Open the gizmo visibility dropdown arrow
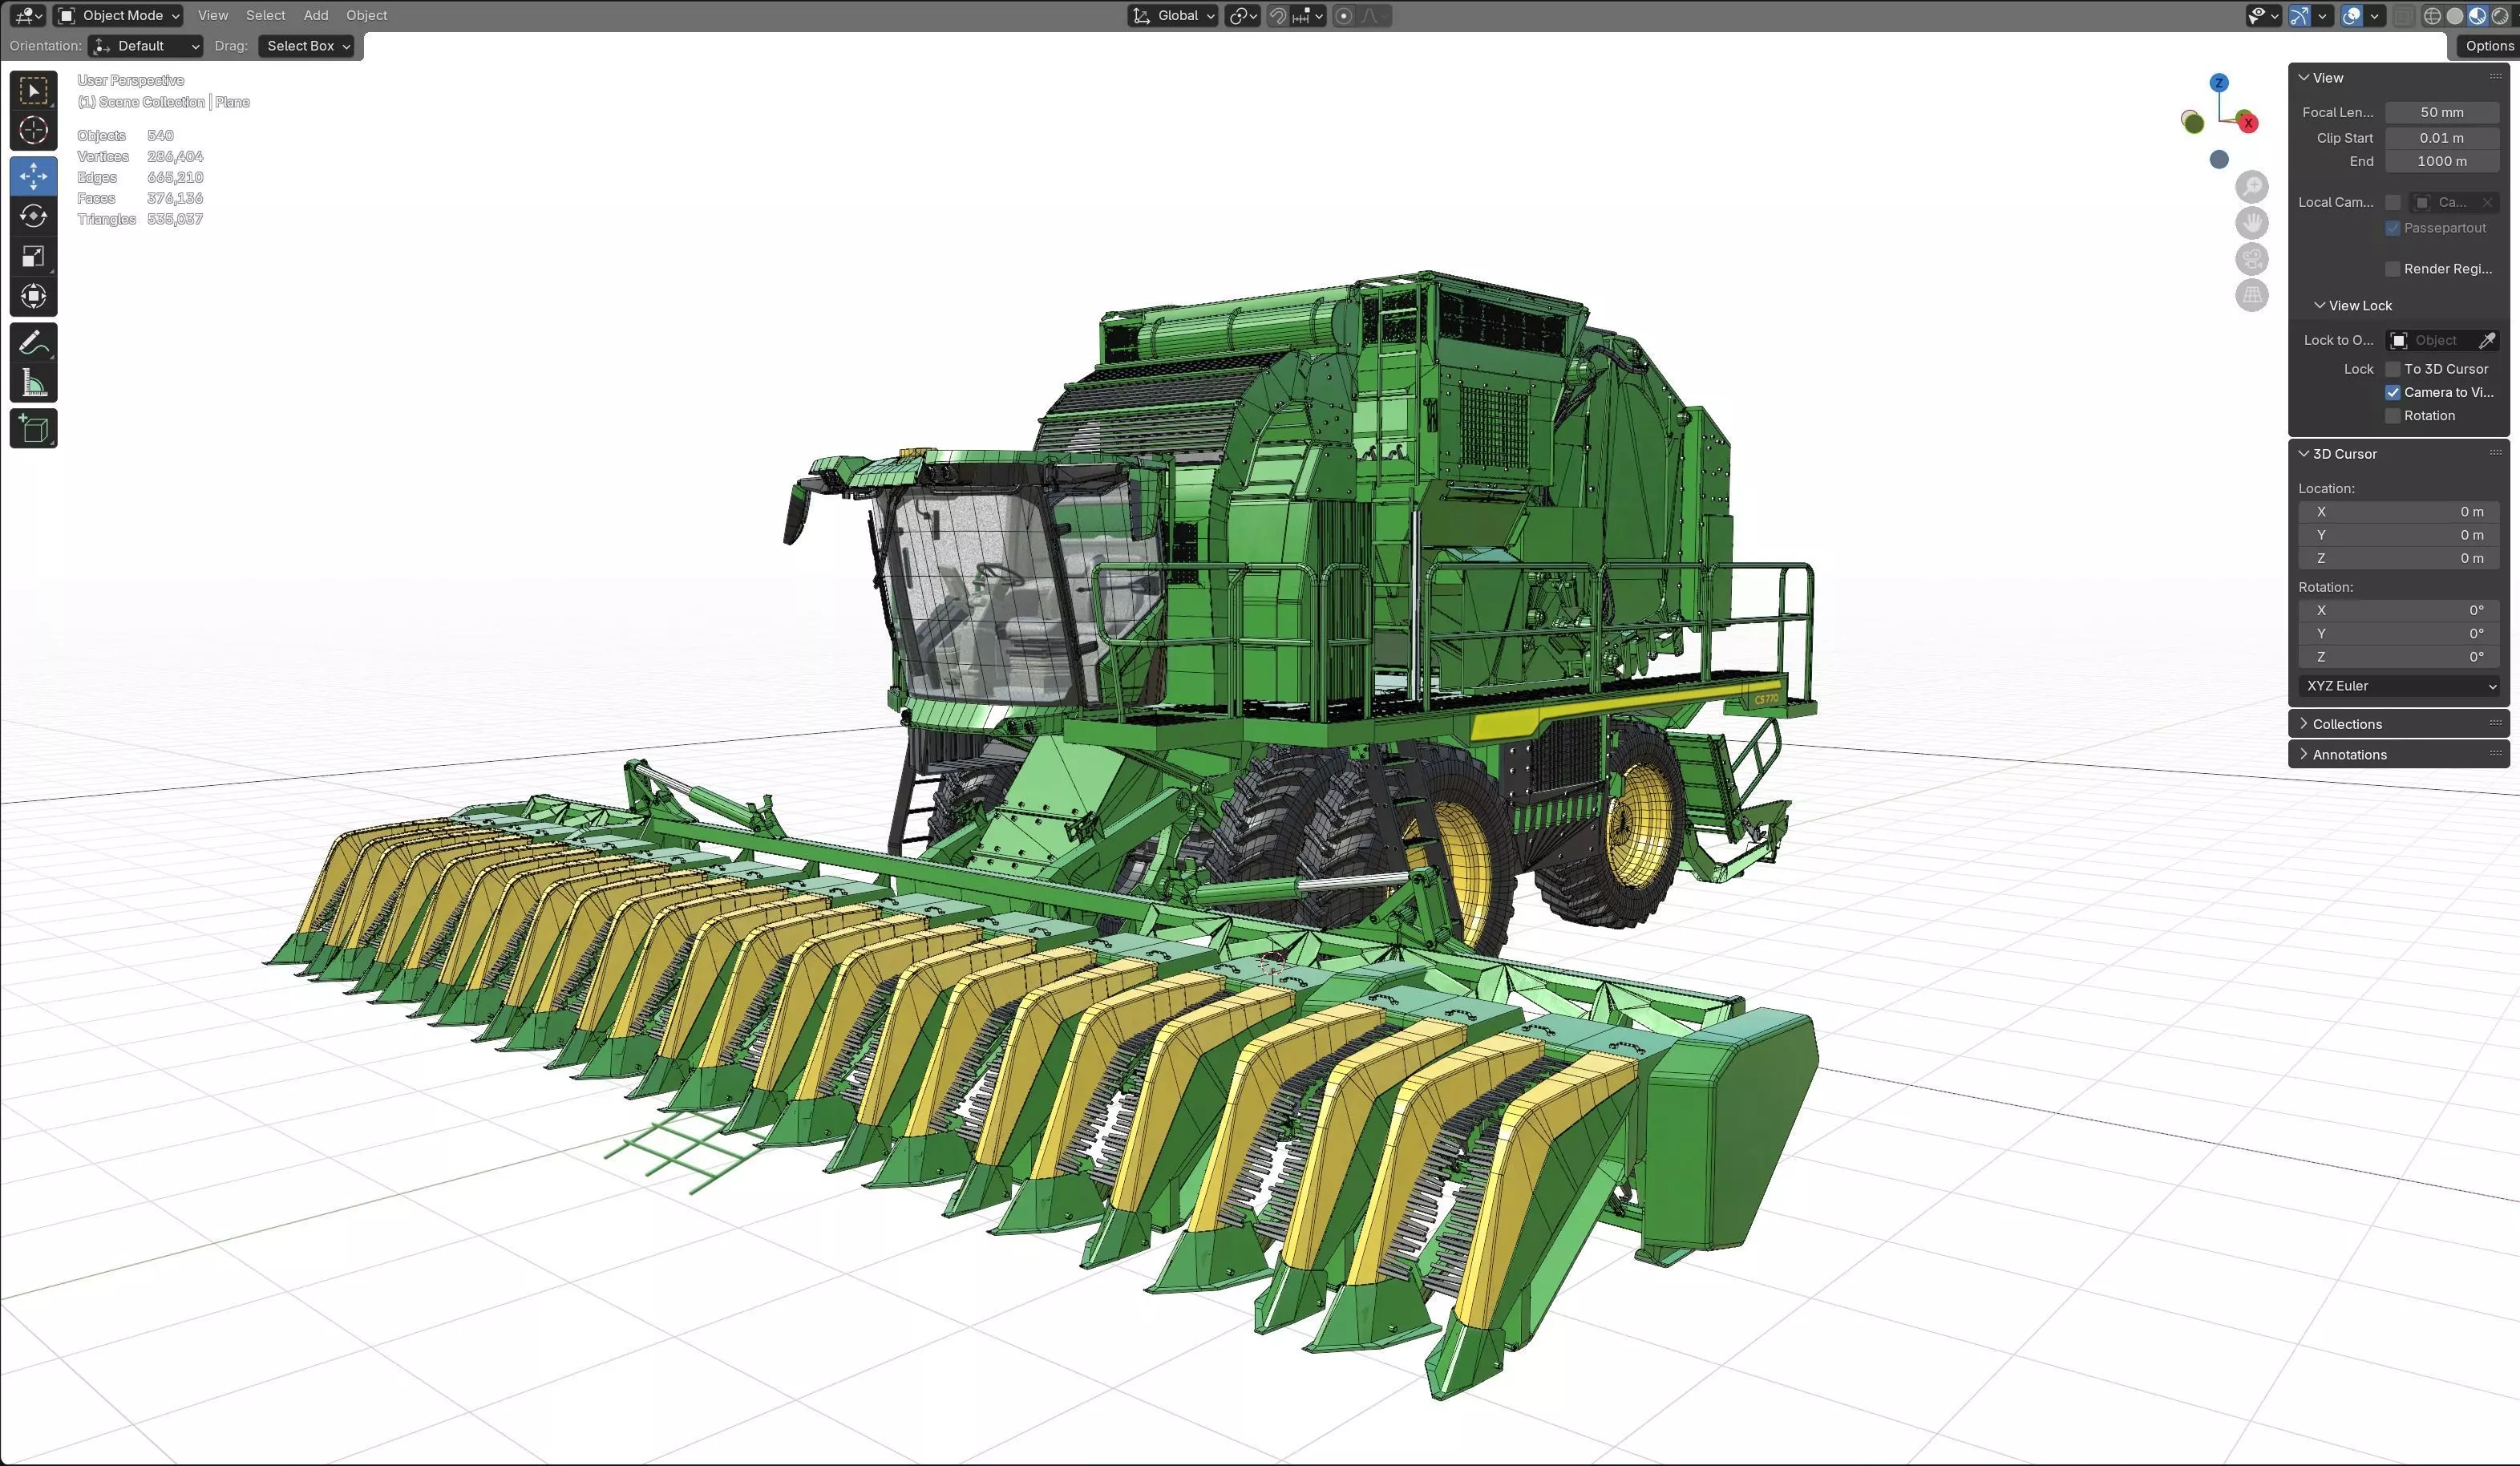 tap(2323, 16)
